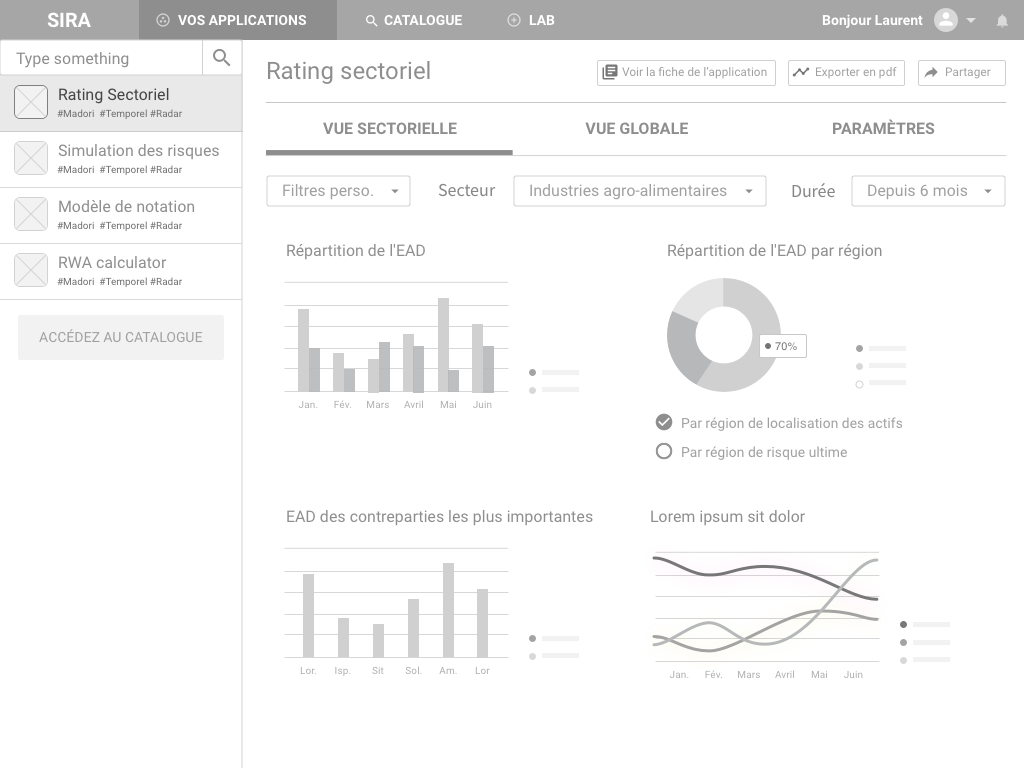Click the Simulation des risques app icon

pos(31,158)
